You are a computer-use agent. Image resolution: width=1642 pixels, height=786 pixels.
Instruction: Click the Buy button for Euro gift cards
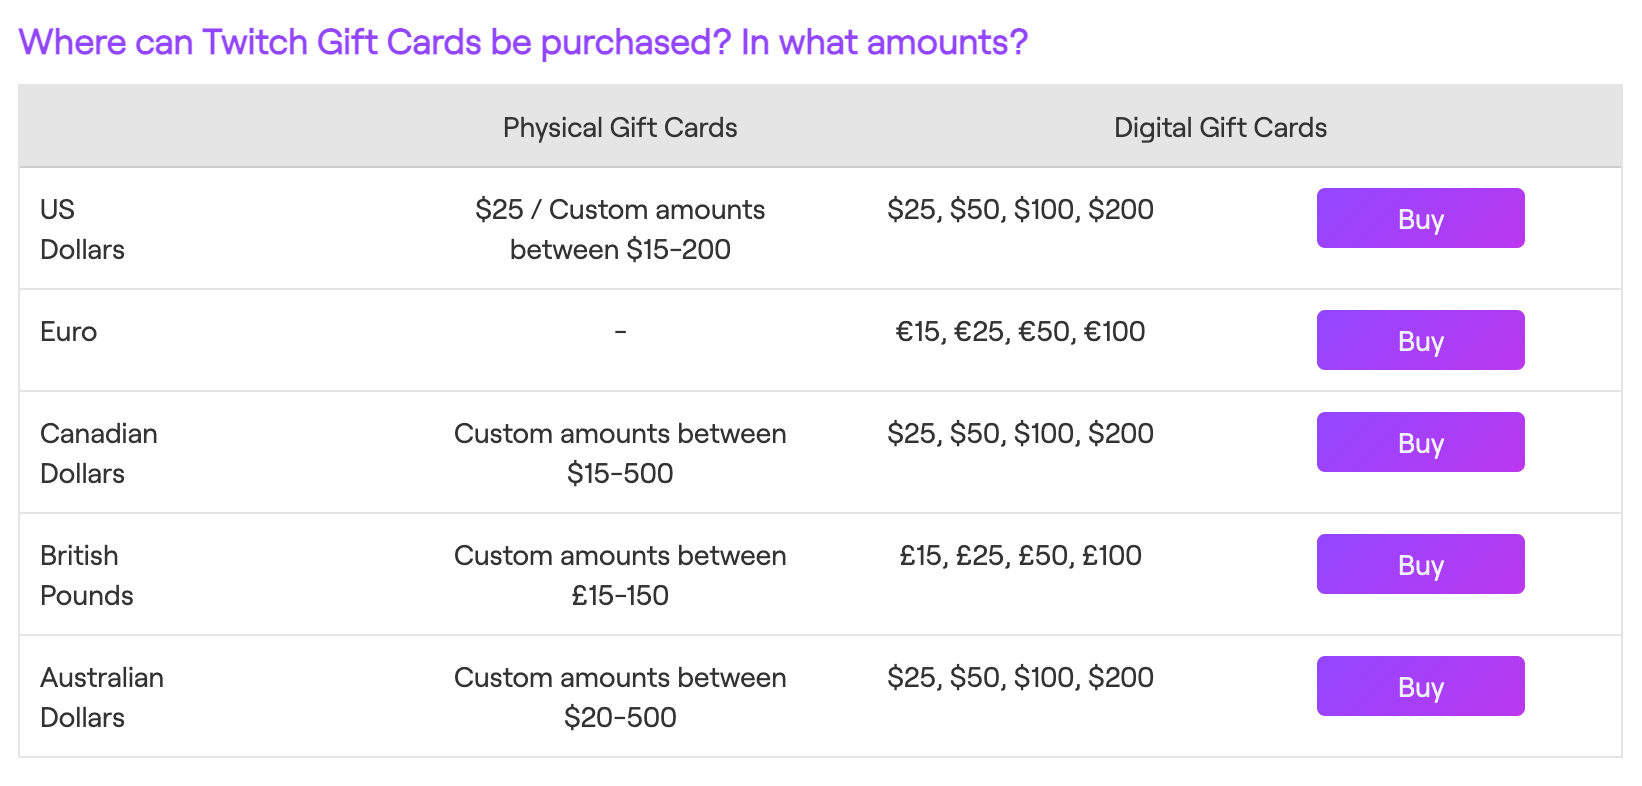point(1420,340)
